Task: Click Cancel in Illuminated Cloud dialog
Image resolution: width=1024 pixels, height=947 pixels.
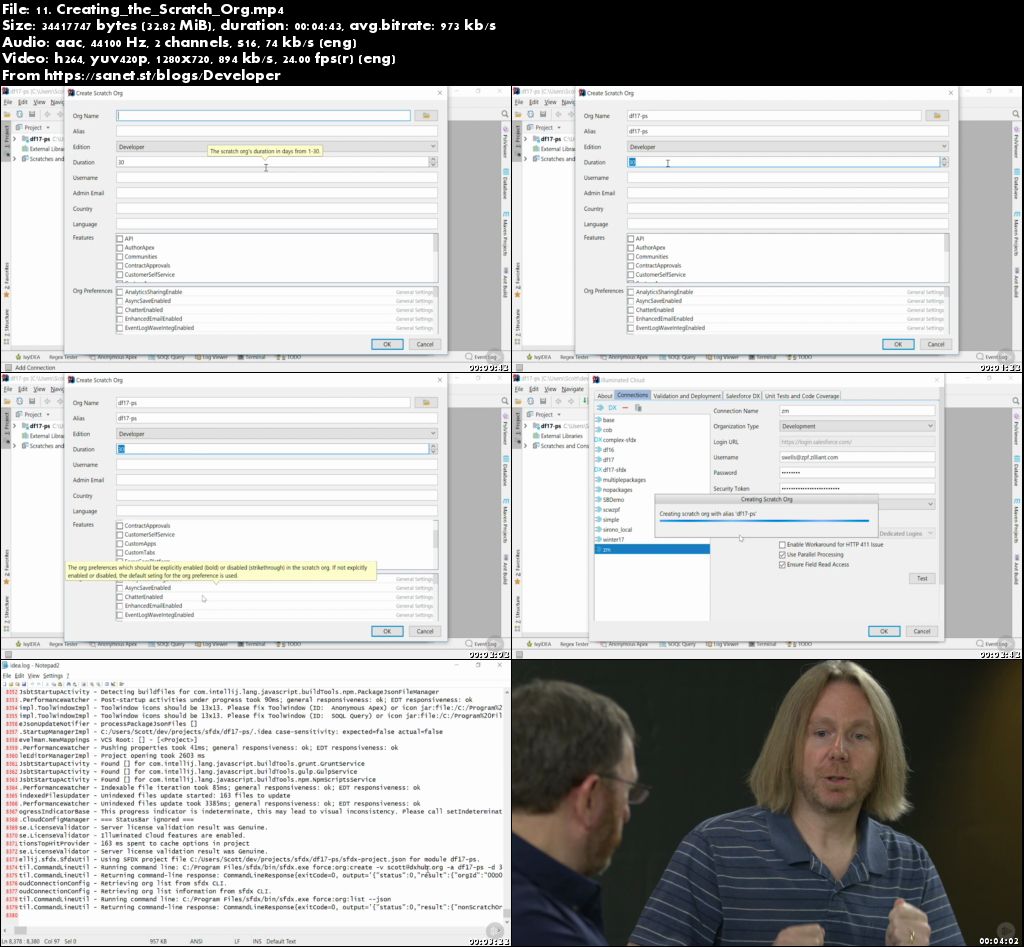Action: click(922, 632)
